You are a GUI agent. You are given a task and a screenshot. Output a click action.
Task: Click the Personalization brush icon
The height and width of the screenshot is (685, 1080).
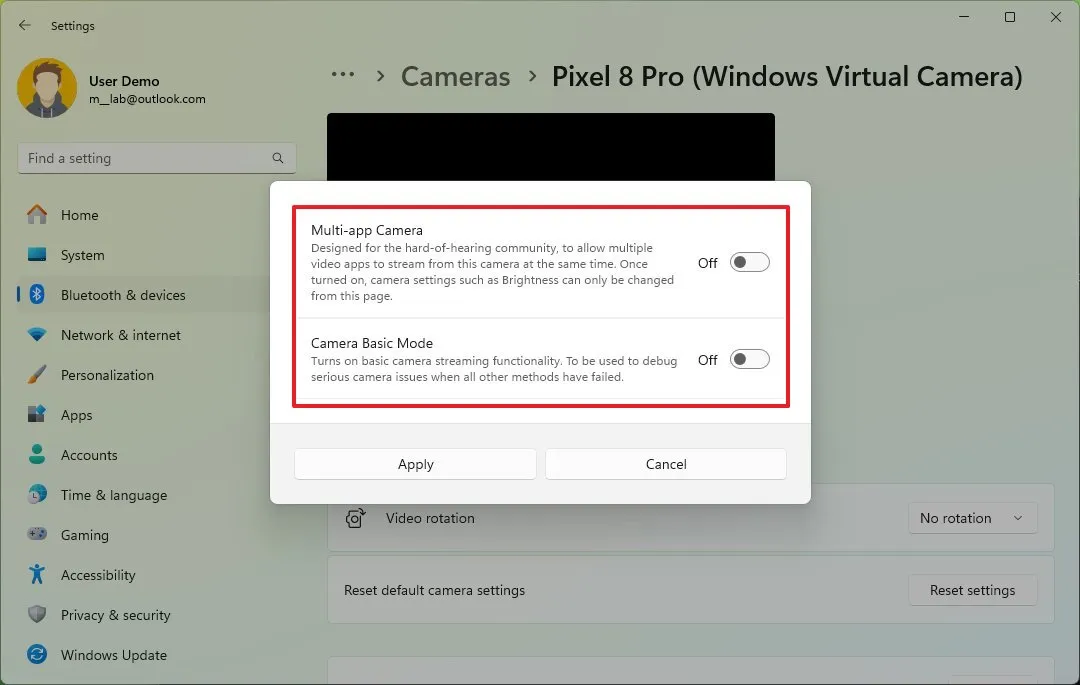pyautogui.click(x=37, y=375)
